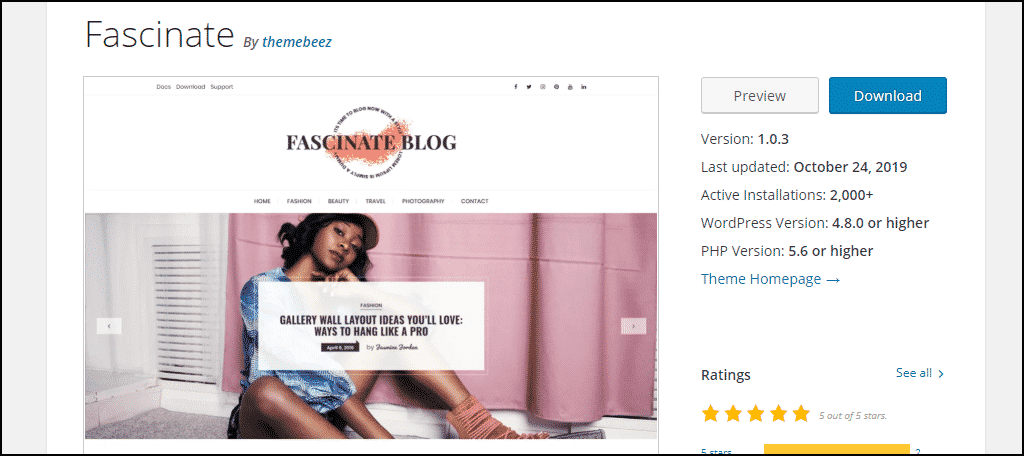Screen dimensions: 1024x456
Task: Open the themebeez author link
Action: coord(296,42)
